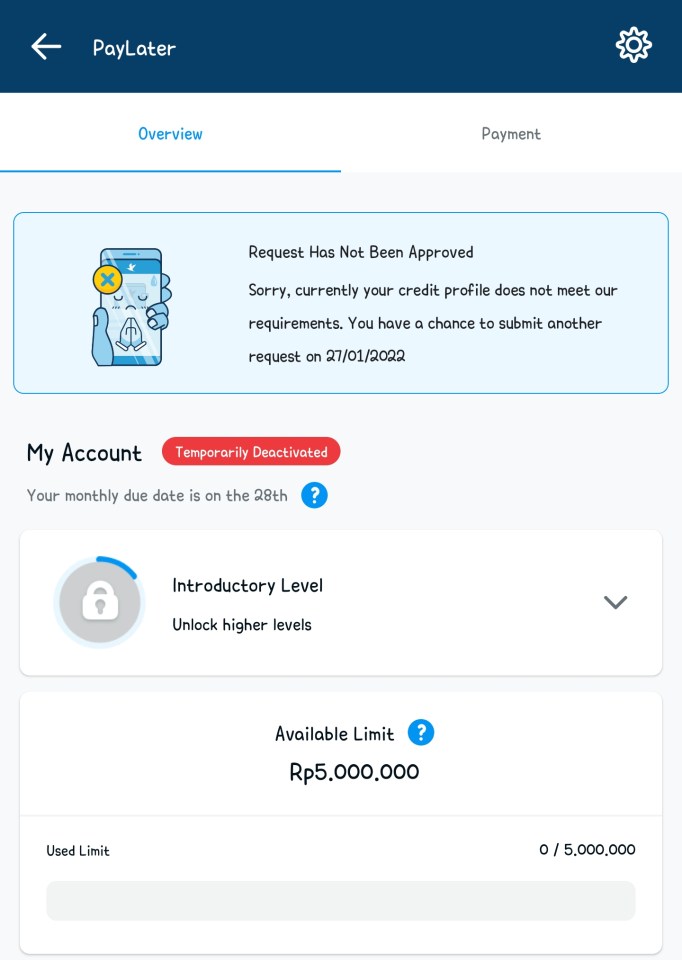Tap the padlock level icon
Image resolution: width=682 pixels, height=960 pixels.
coord(100,602)
